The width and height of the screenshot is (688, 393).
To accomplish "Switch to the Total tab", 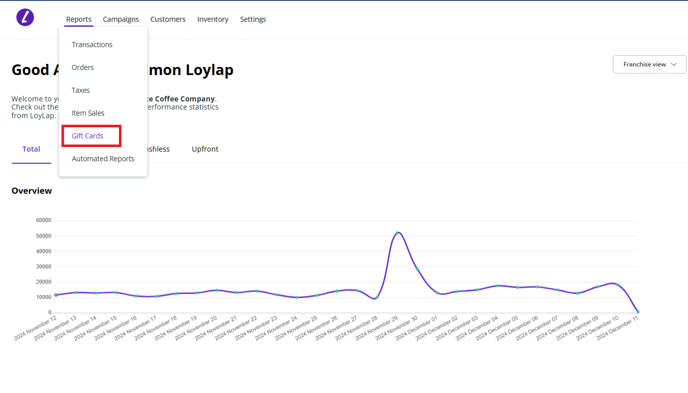I will point(31,149).
